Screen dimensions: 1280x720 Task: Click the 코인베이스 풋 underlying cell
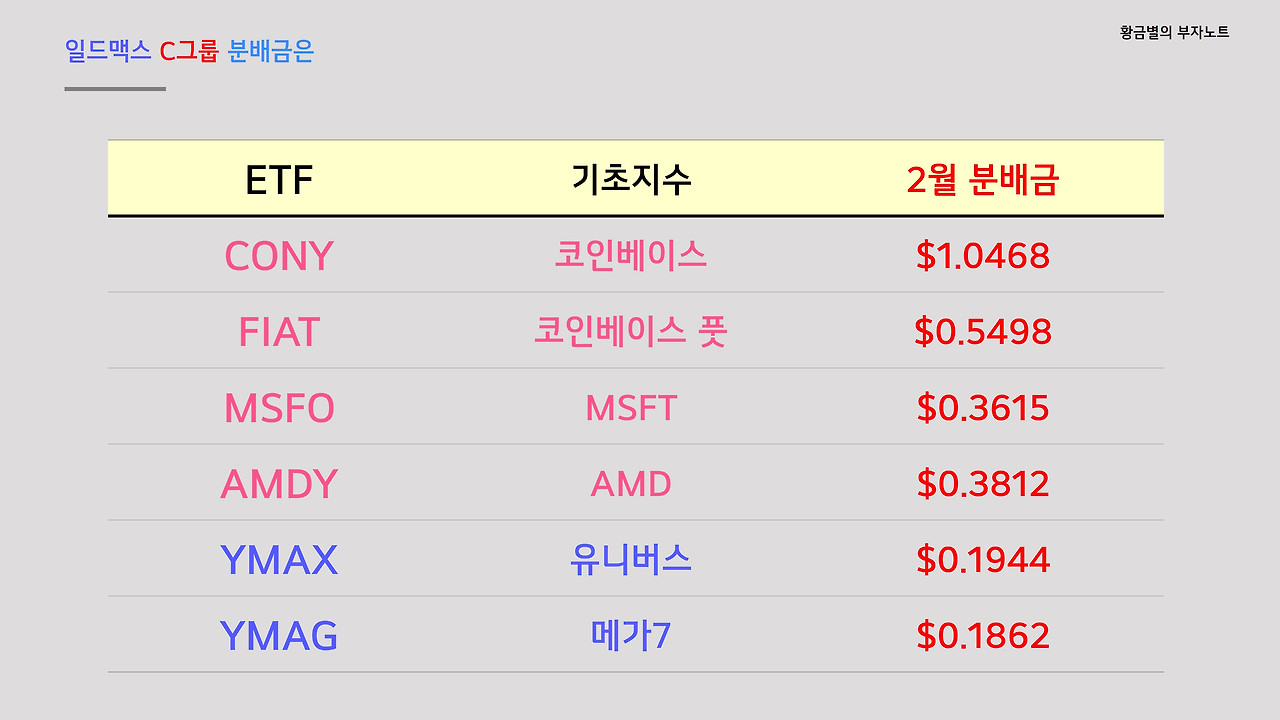coord(630,331)
